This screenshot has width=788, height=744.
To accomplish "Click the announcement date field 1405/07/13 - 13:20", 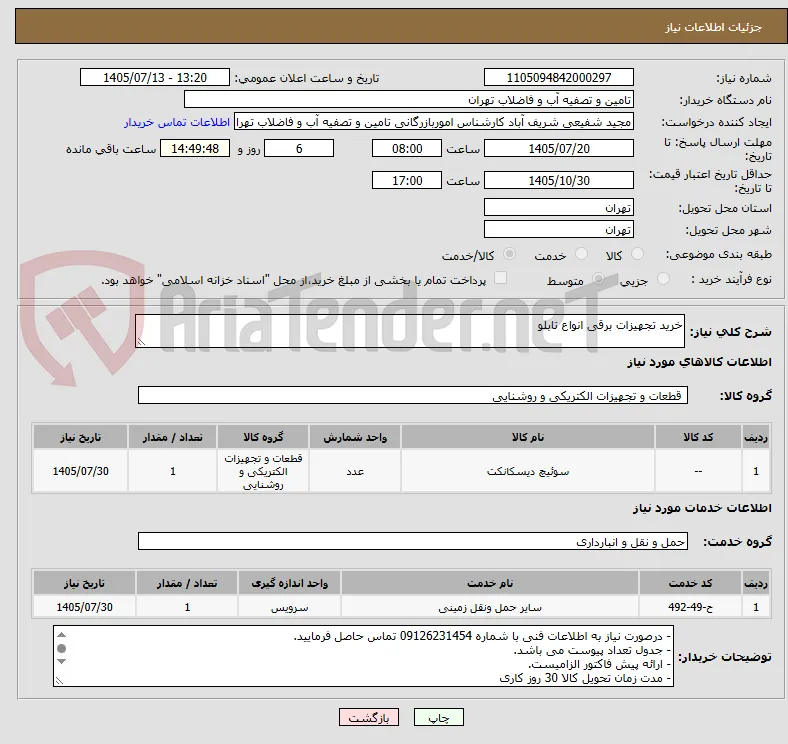I will [155, 78].
